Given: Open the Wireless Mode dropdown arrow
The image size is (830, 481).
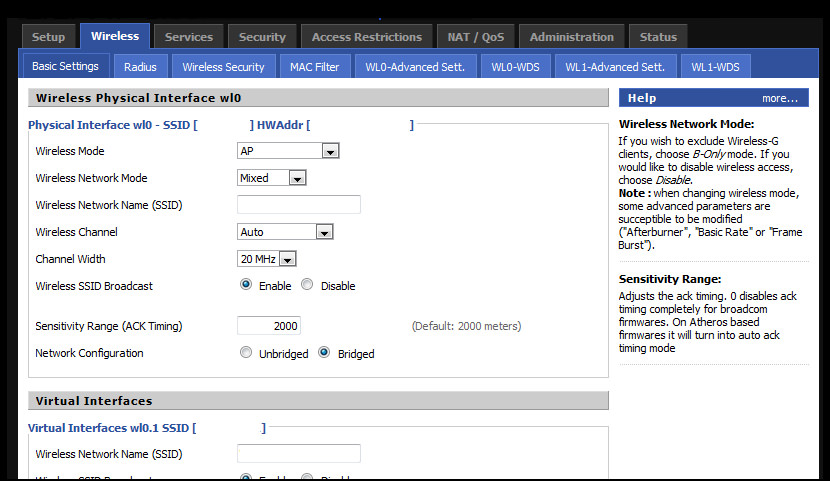Looking at the screenshot, I should click(330, 151).
